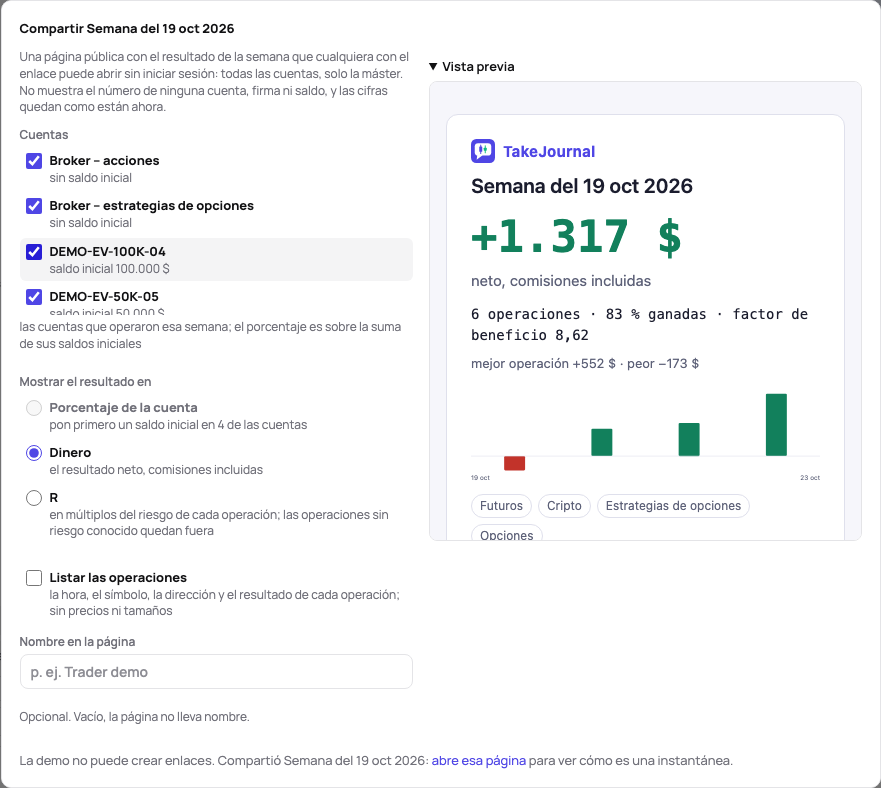The width and height of the screenshot is (881, 788).
Task: Click the mejor operación +552 $ line
Action: (x=585, y=364)
